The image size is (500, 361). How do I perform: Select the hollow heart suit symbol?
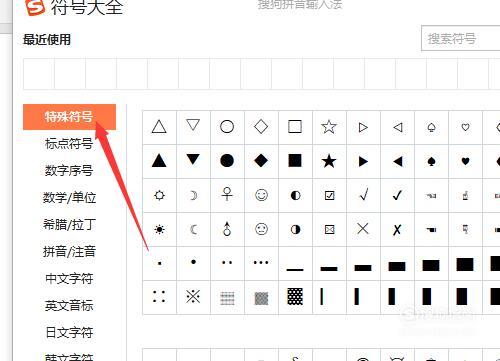(466, 127)
